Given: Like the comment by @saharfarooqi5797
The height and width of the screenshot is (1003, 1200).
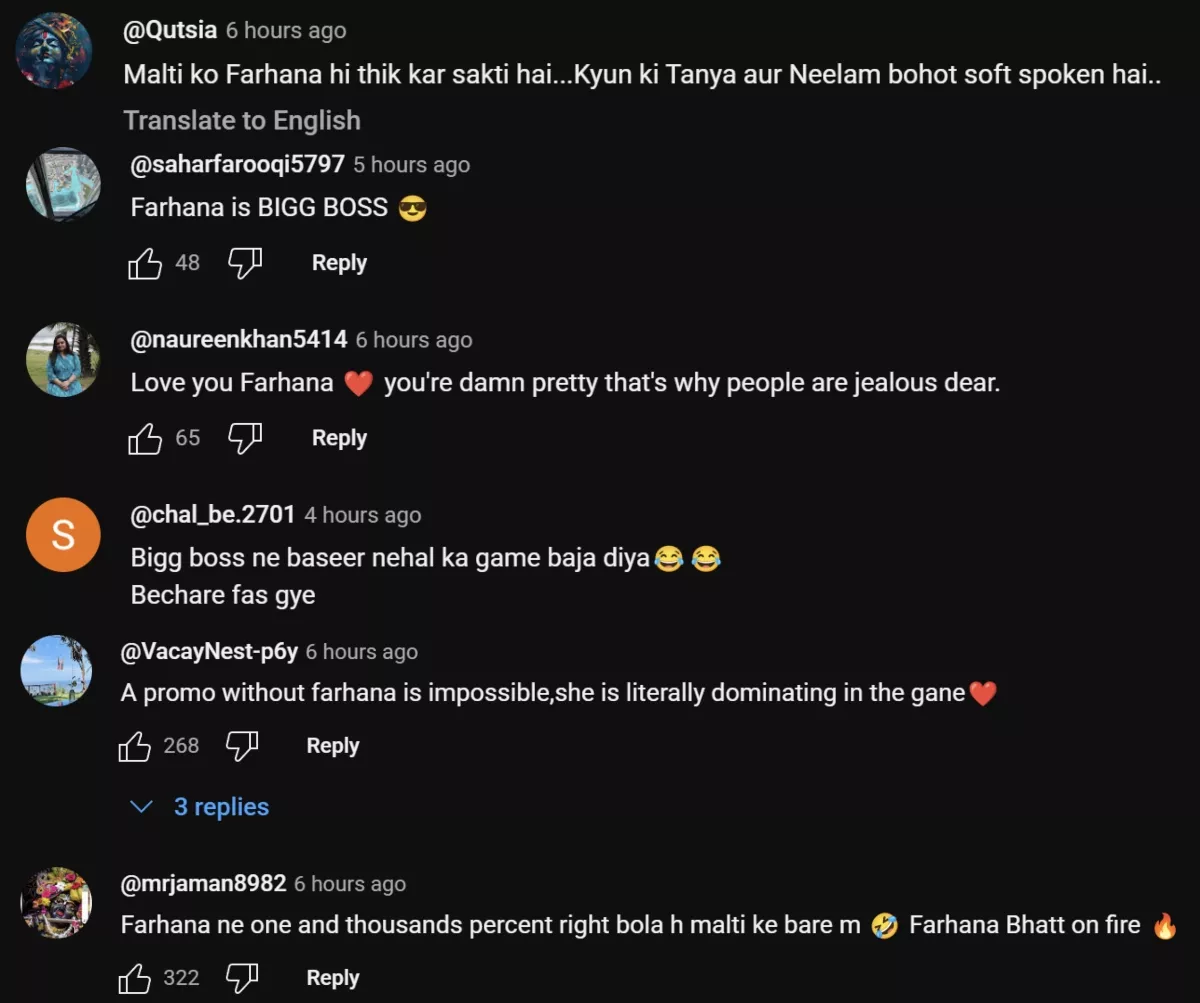Looking at the screenshot, I should 145,264.
